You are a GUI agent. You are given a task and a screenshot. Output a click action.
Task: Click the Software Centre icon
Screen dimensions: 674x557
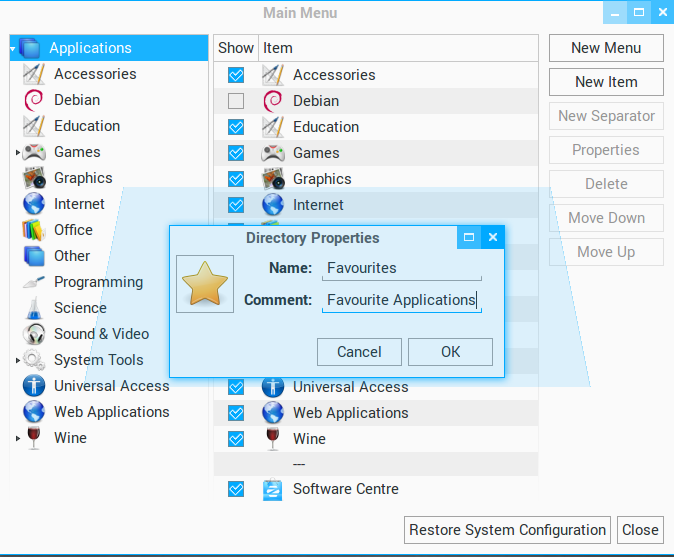(x=272, y=489)
